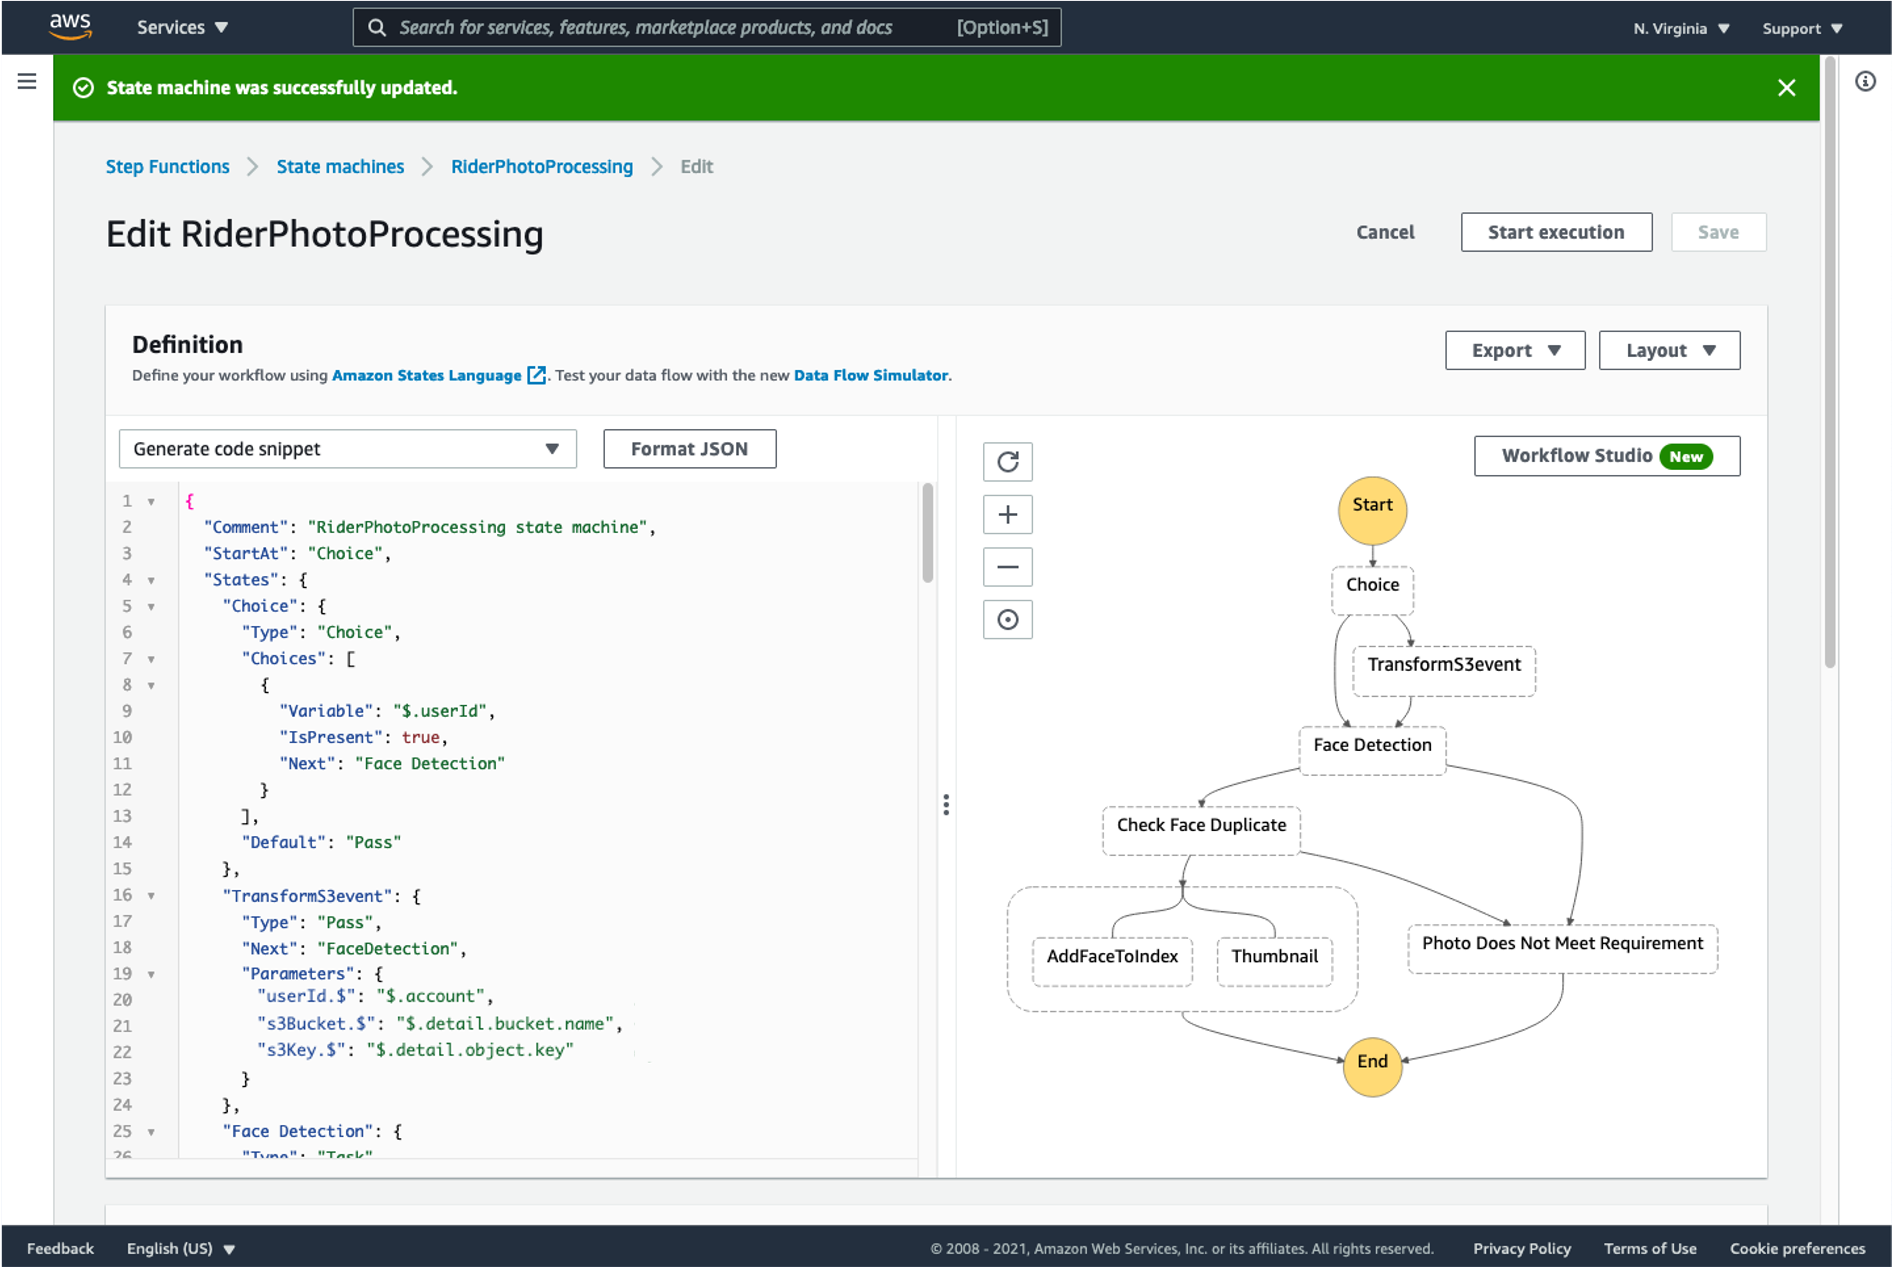Refresh the workflow graph
The image size is (1893, 1268).
click(1007, 462)
